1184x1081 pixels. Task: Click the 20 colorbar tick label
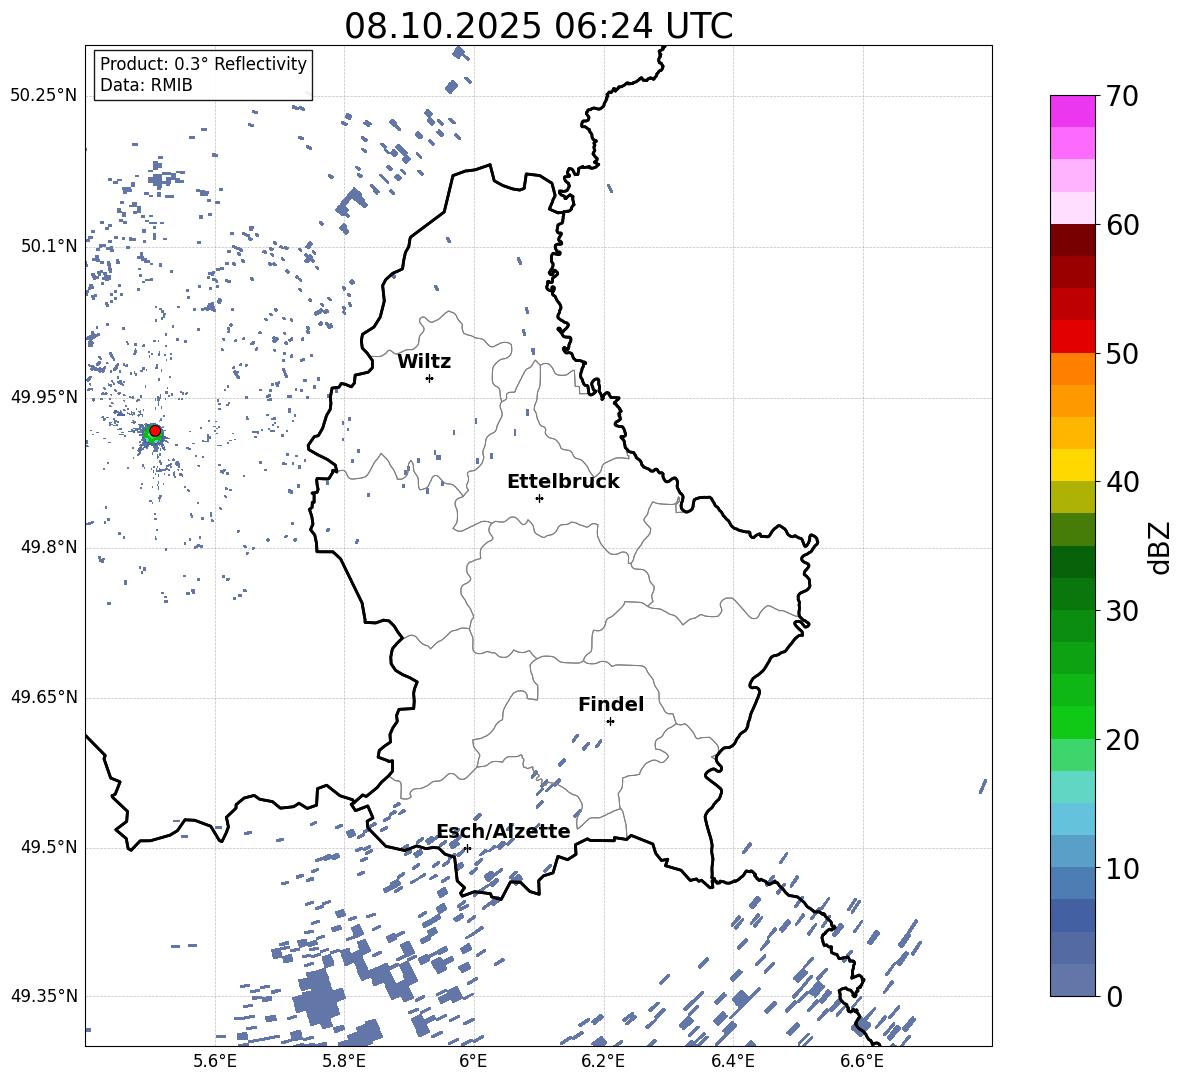1122,739
